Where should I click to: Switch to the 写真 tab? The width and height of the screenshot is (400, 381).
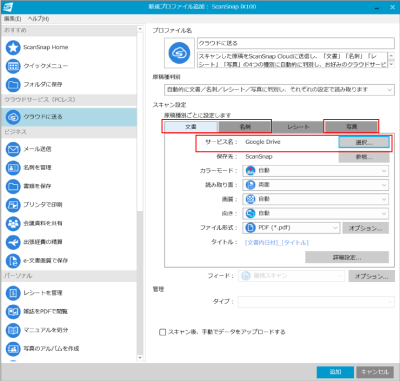click(351, 127)
